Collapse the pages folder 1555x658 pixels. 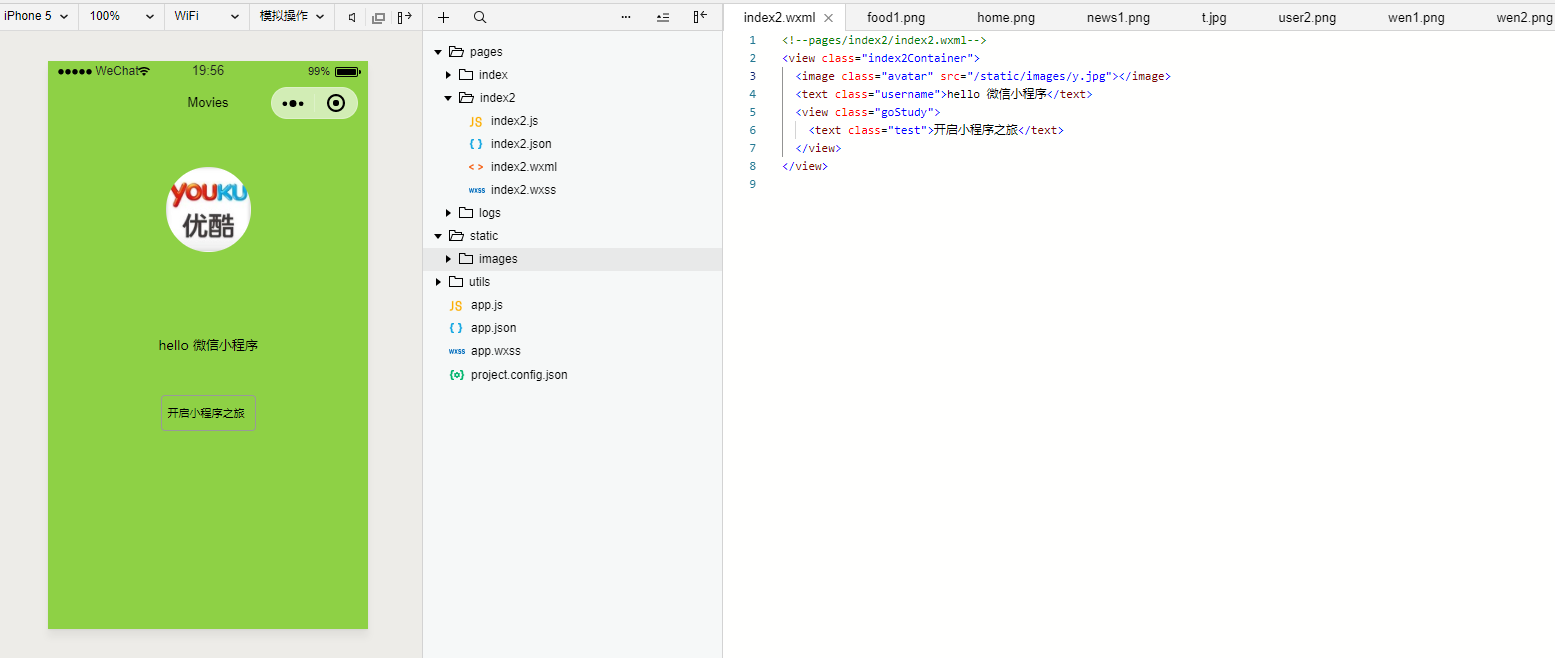(x=438, y=52)
